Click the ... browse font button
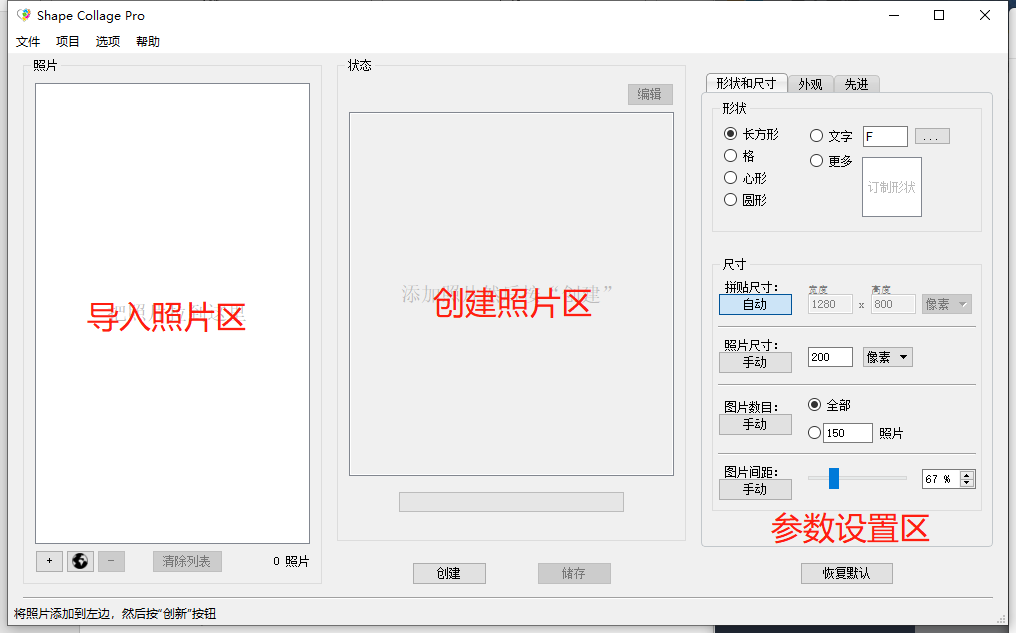The image size is (1016, 633). click(932, 136)
